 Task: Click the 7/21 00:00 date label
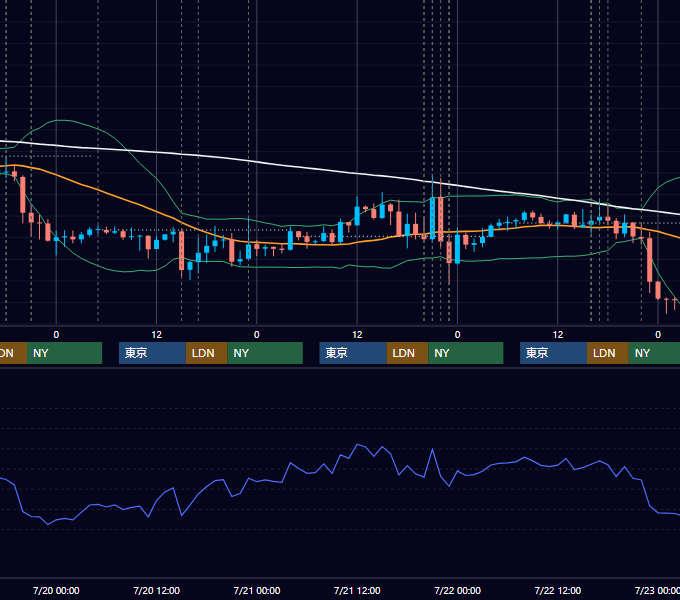pyautogui.click(x=257, y=590)
